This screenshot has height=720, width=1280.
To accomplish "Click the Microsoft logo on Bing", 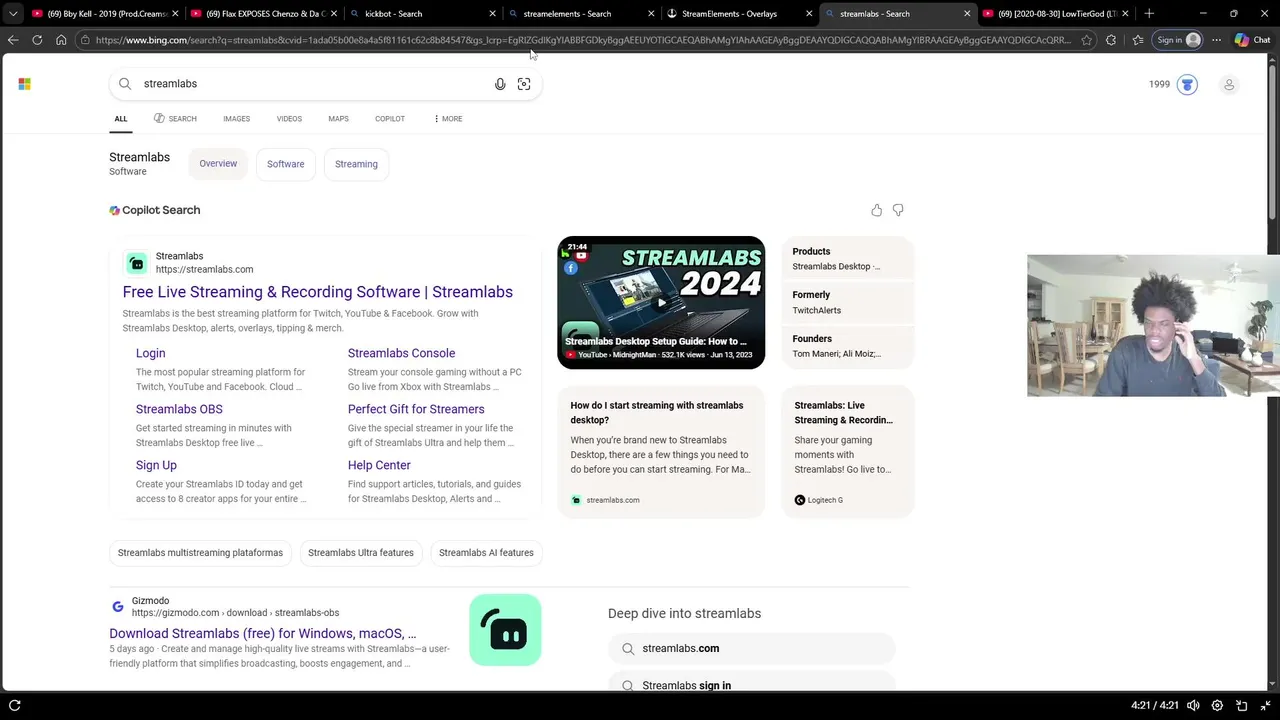I will [24, 84].
